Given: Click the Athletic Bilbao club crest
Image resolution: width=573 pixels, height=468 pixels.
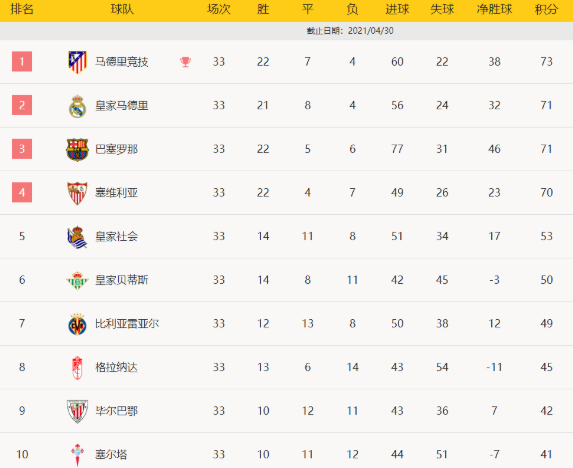Looking at the screenshot, I should tap(77, 411).
